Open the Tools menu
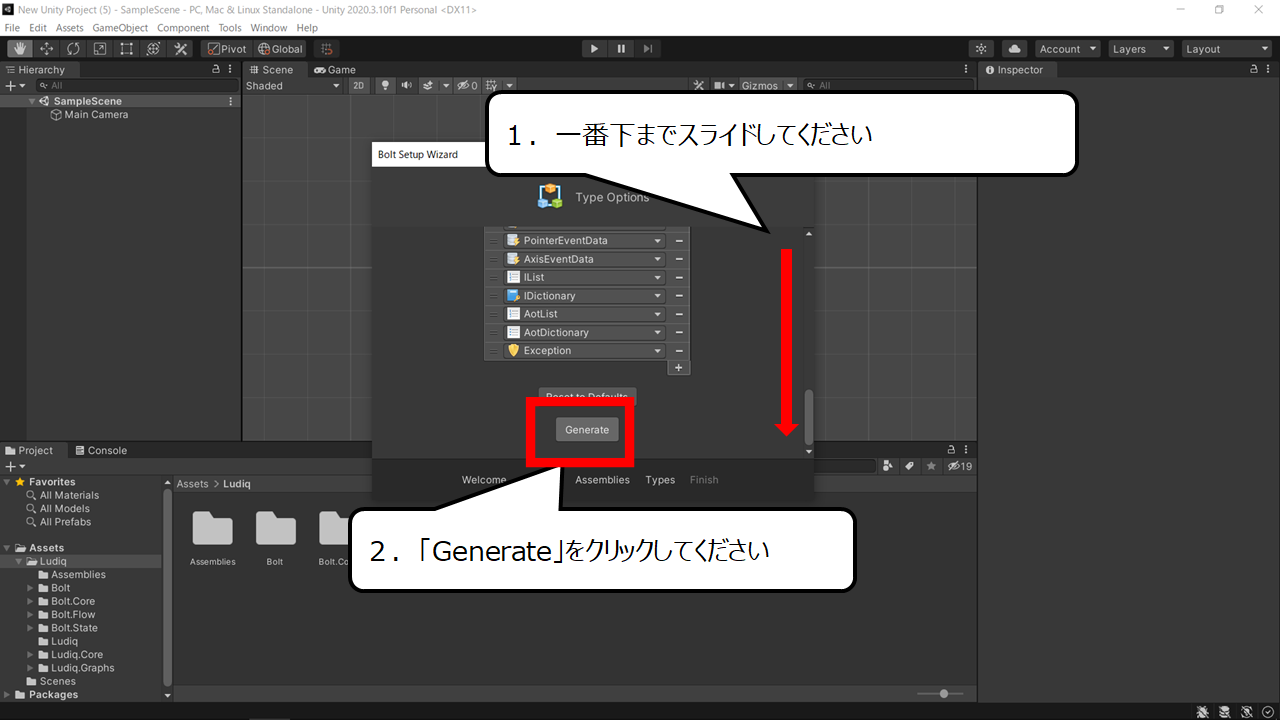 [230, 28]
